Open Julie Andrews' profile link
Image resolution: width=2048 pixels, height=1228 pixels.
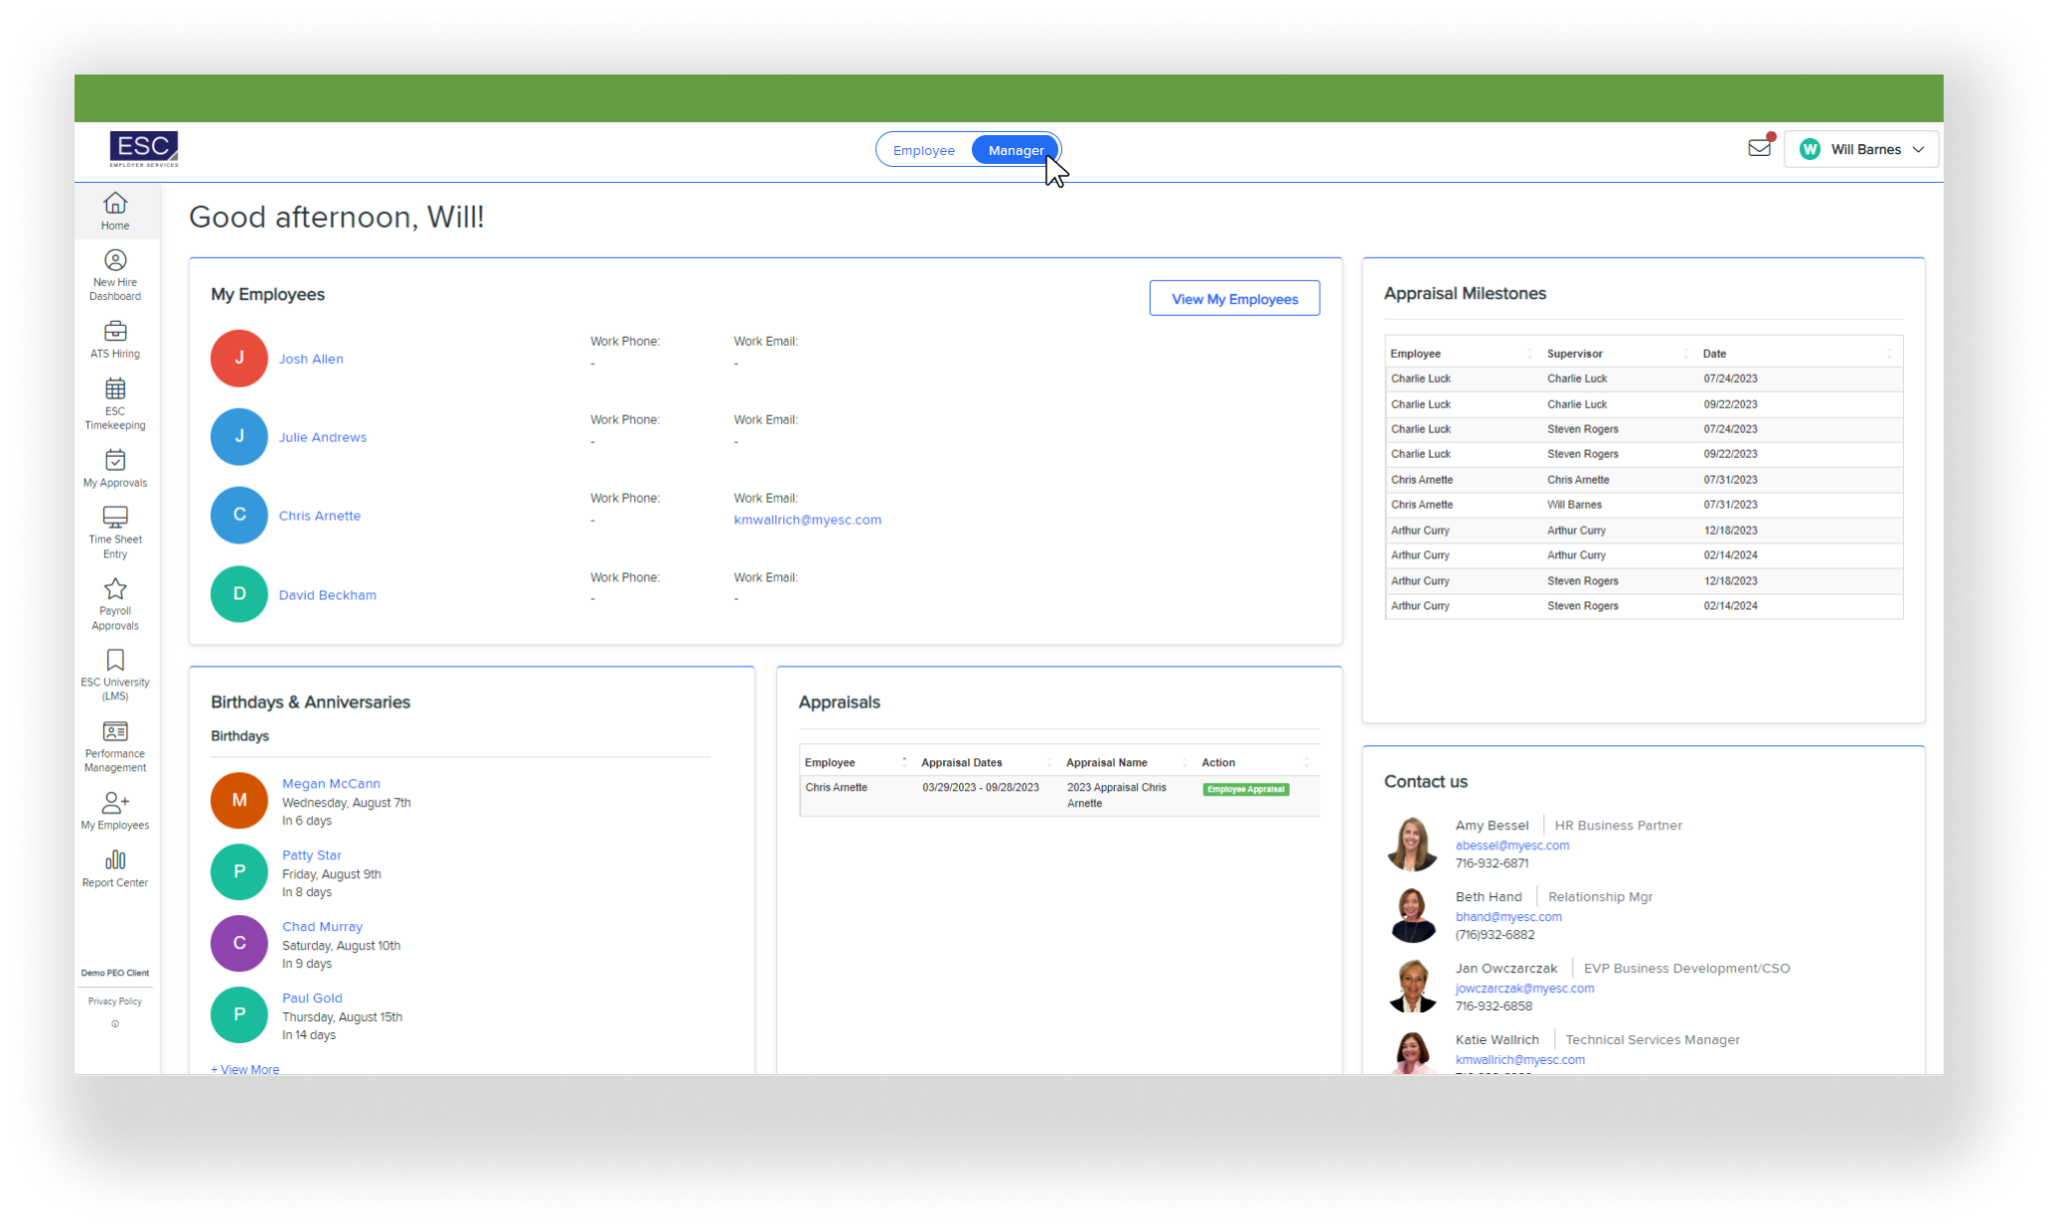pyautogui.click(x=323, y=437)
